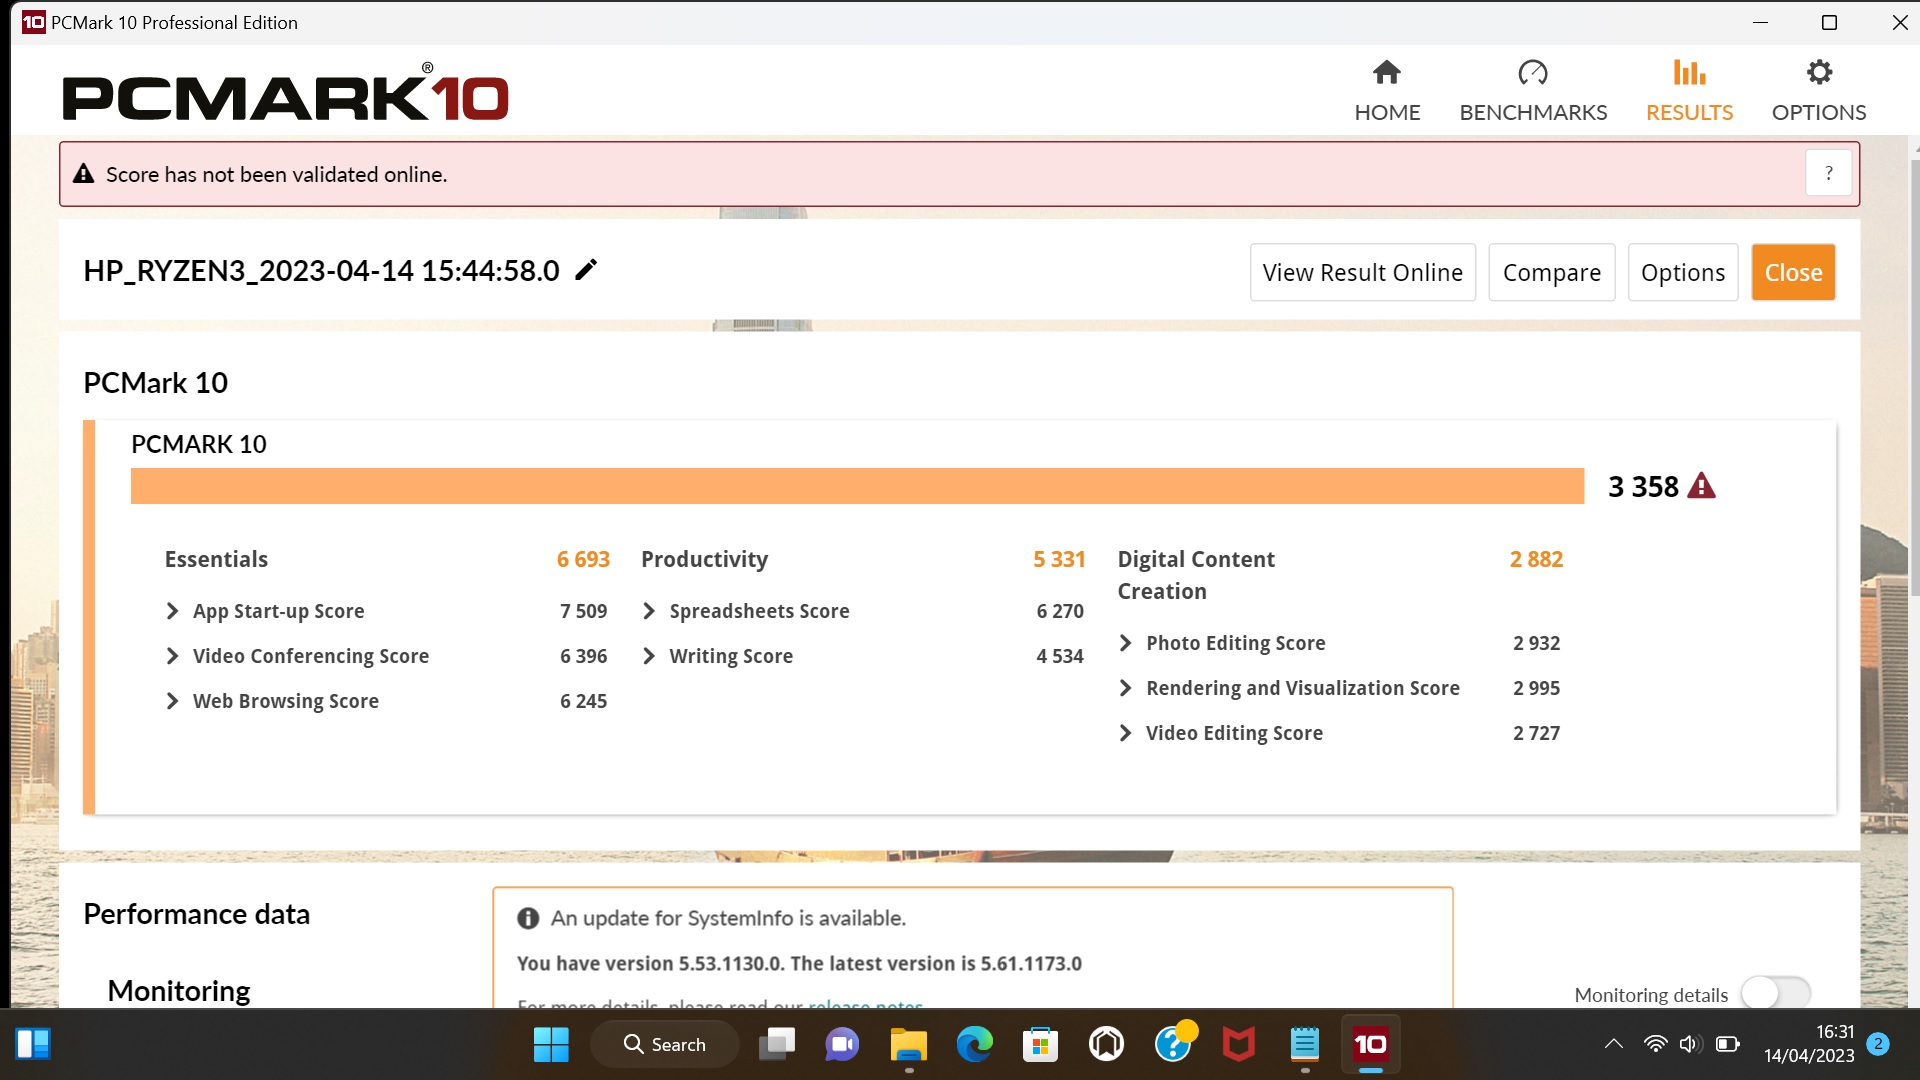This screenshot has height=1080, width=1920.
Task: Open Microsoft Edge from the taskbar
Action: 974,1045
